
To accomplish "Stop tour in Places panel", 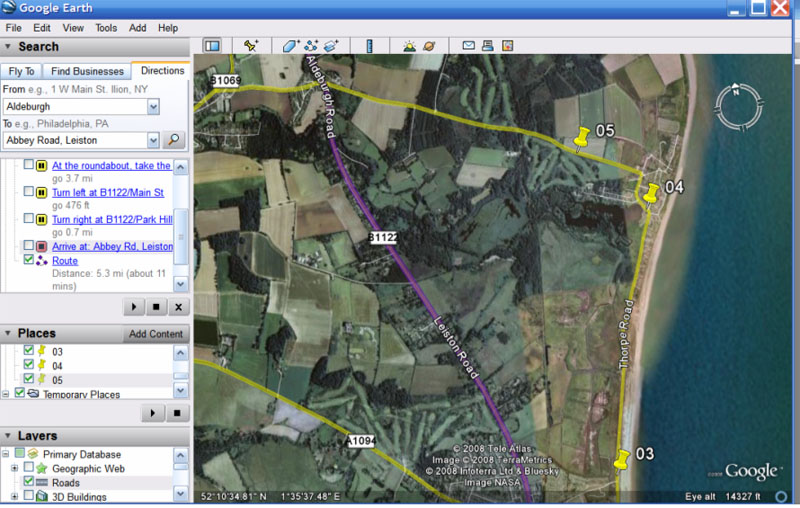I will point(177,413).
